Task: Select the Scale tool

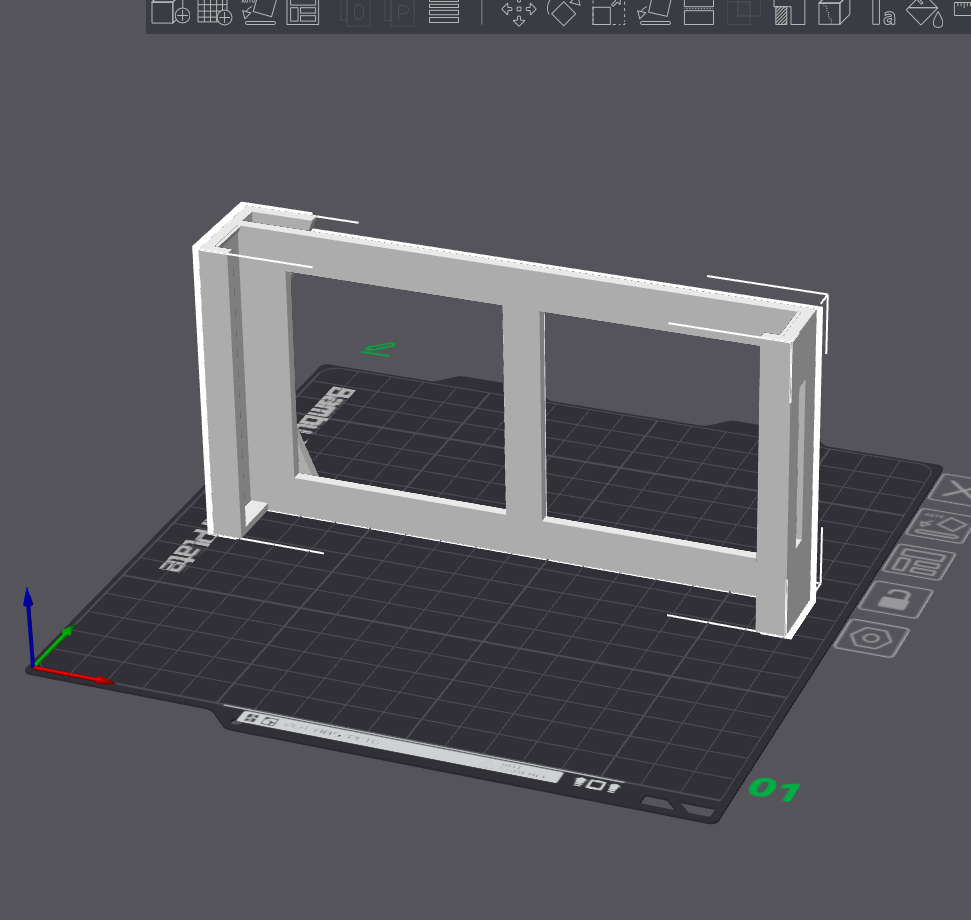Action: tap(608, 12)
